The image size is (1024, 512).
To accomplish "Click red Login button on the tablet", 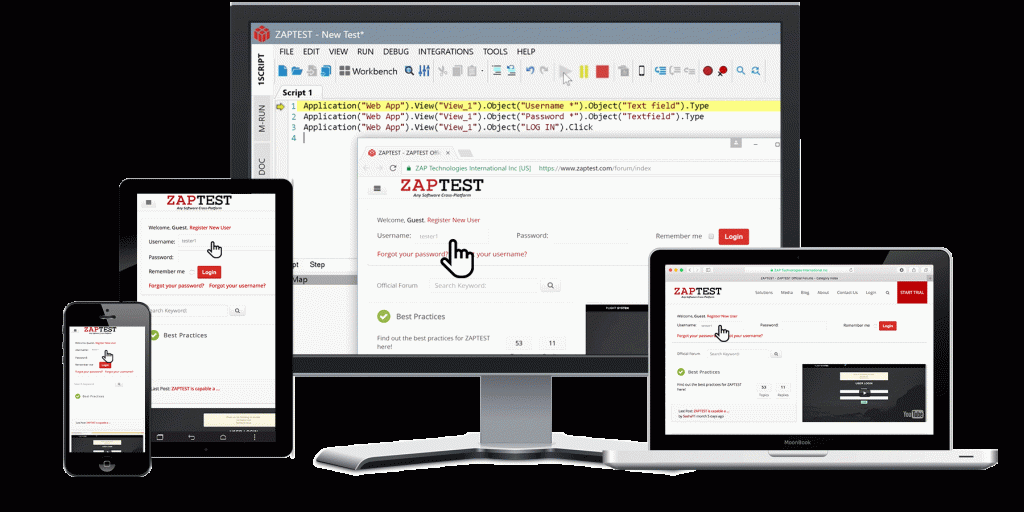I will pos(209,272).
